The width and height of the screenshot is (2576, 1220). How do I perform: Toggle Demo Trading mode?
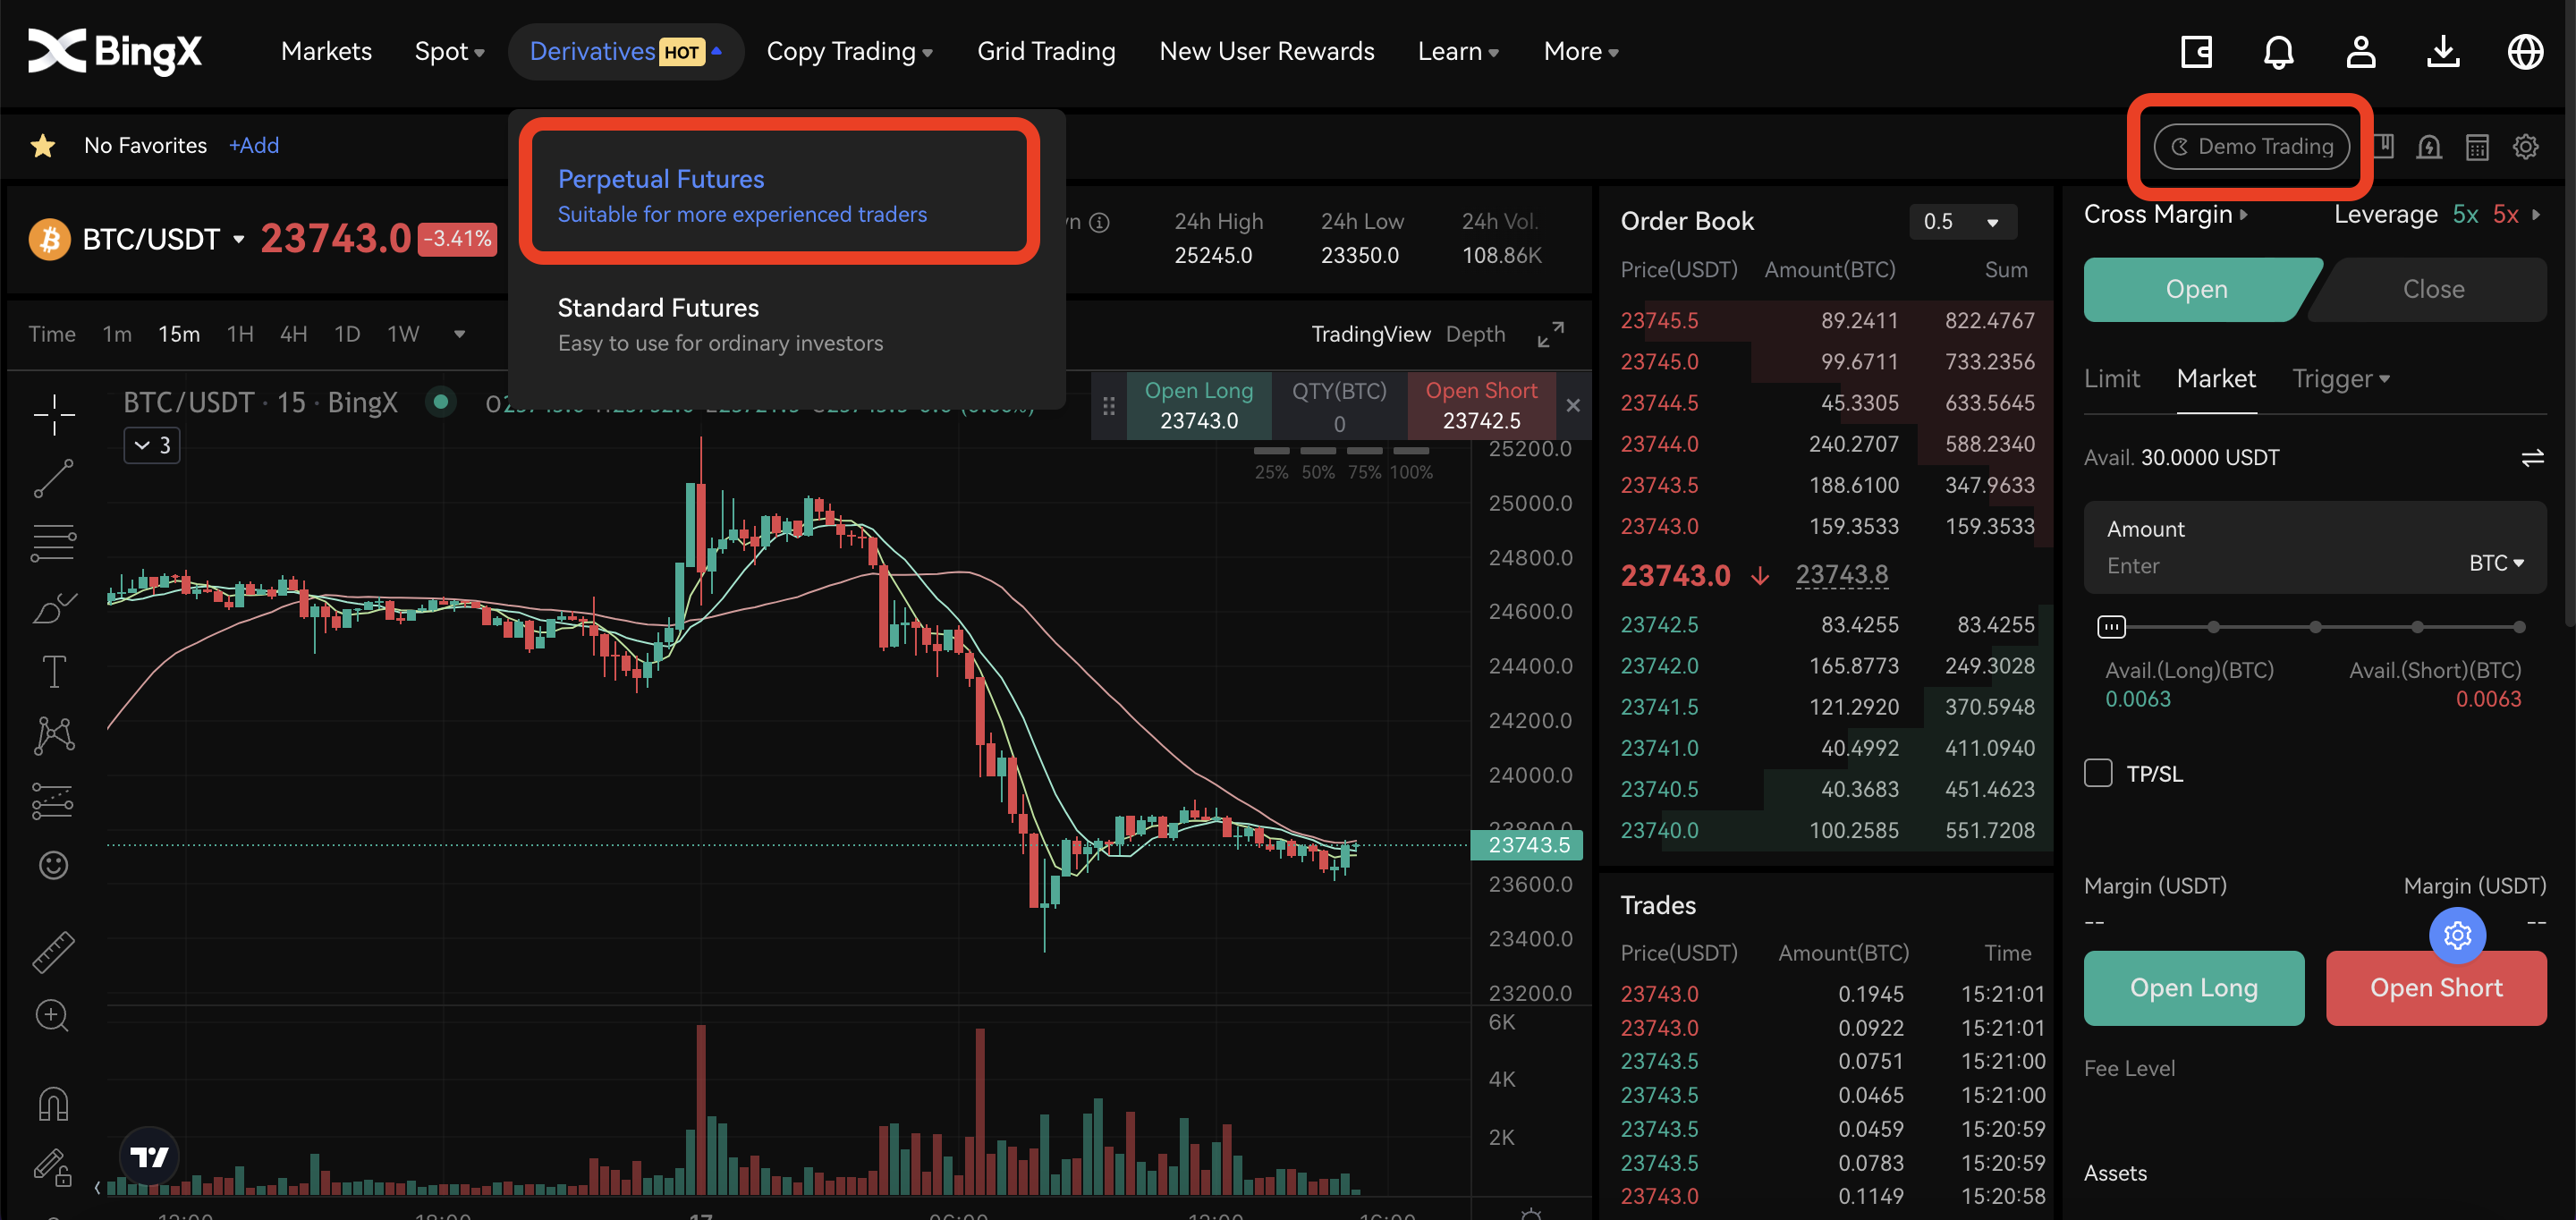point(2250,147)
